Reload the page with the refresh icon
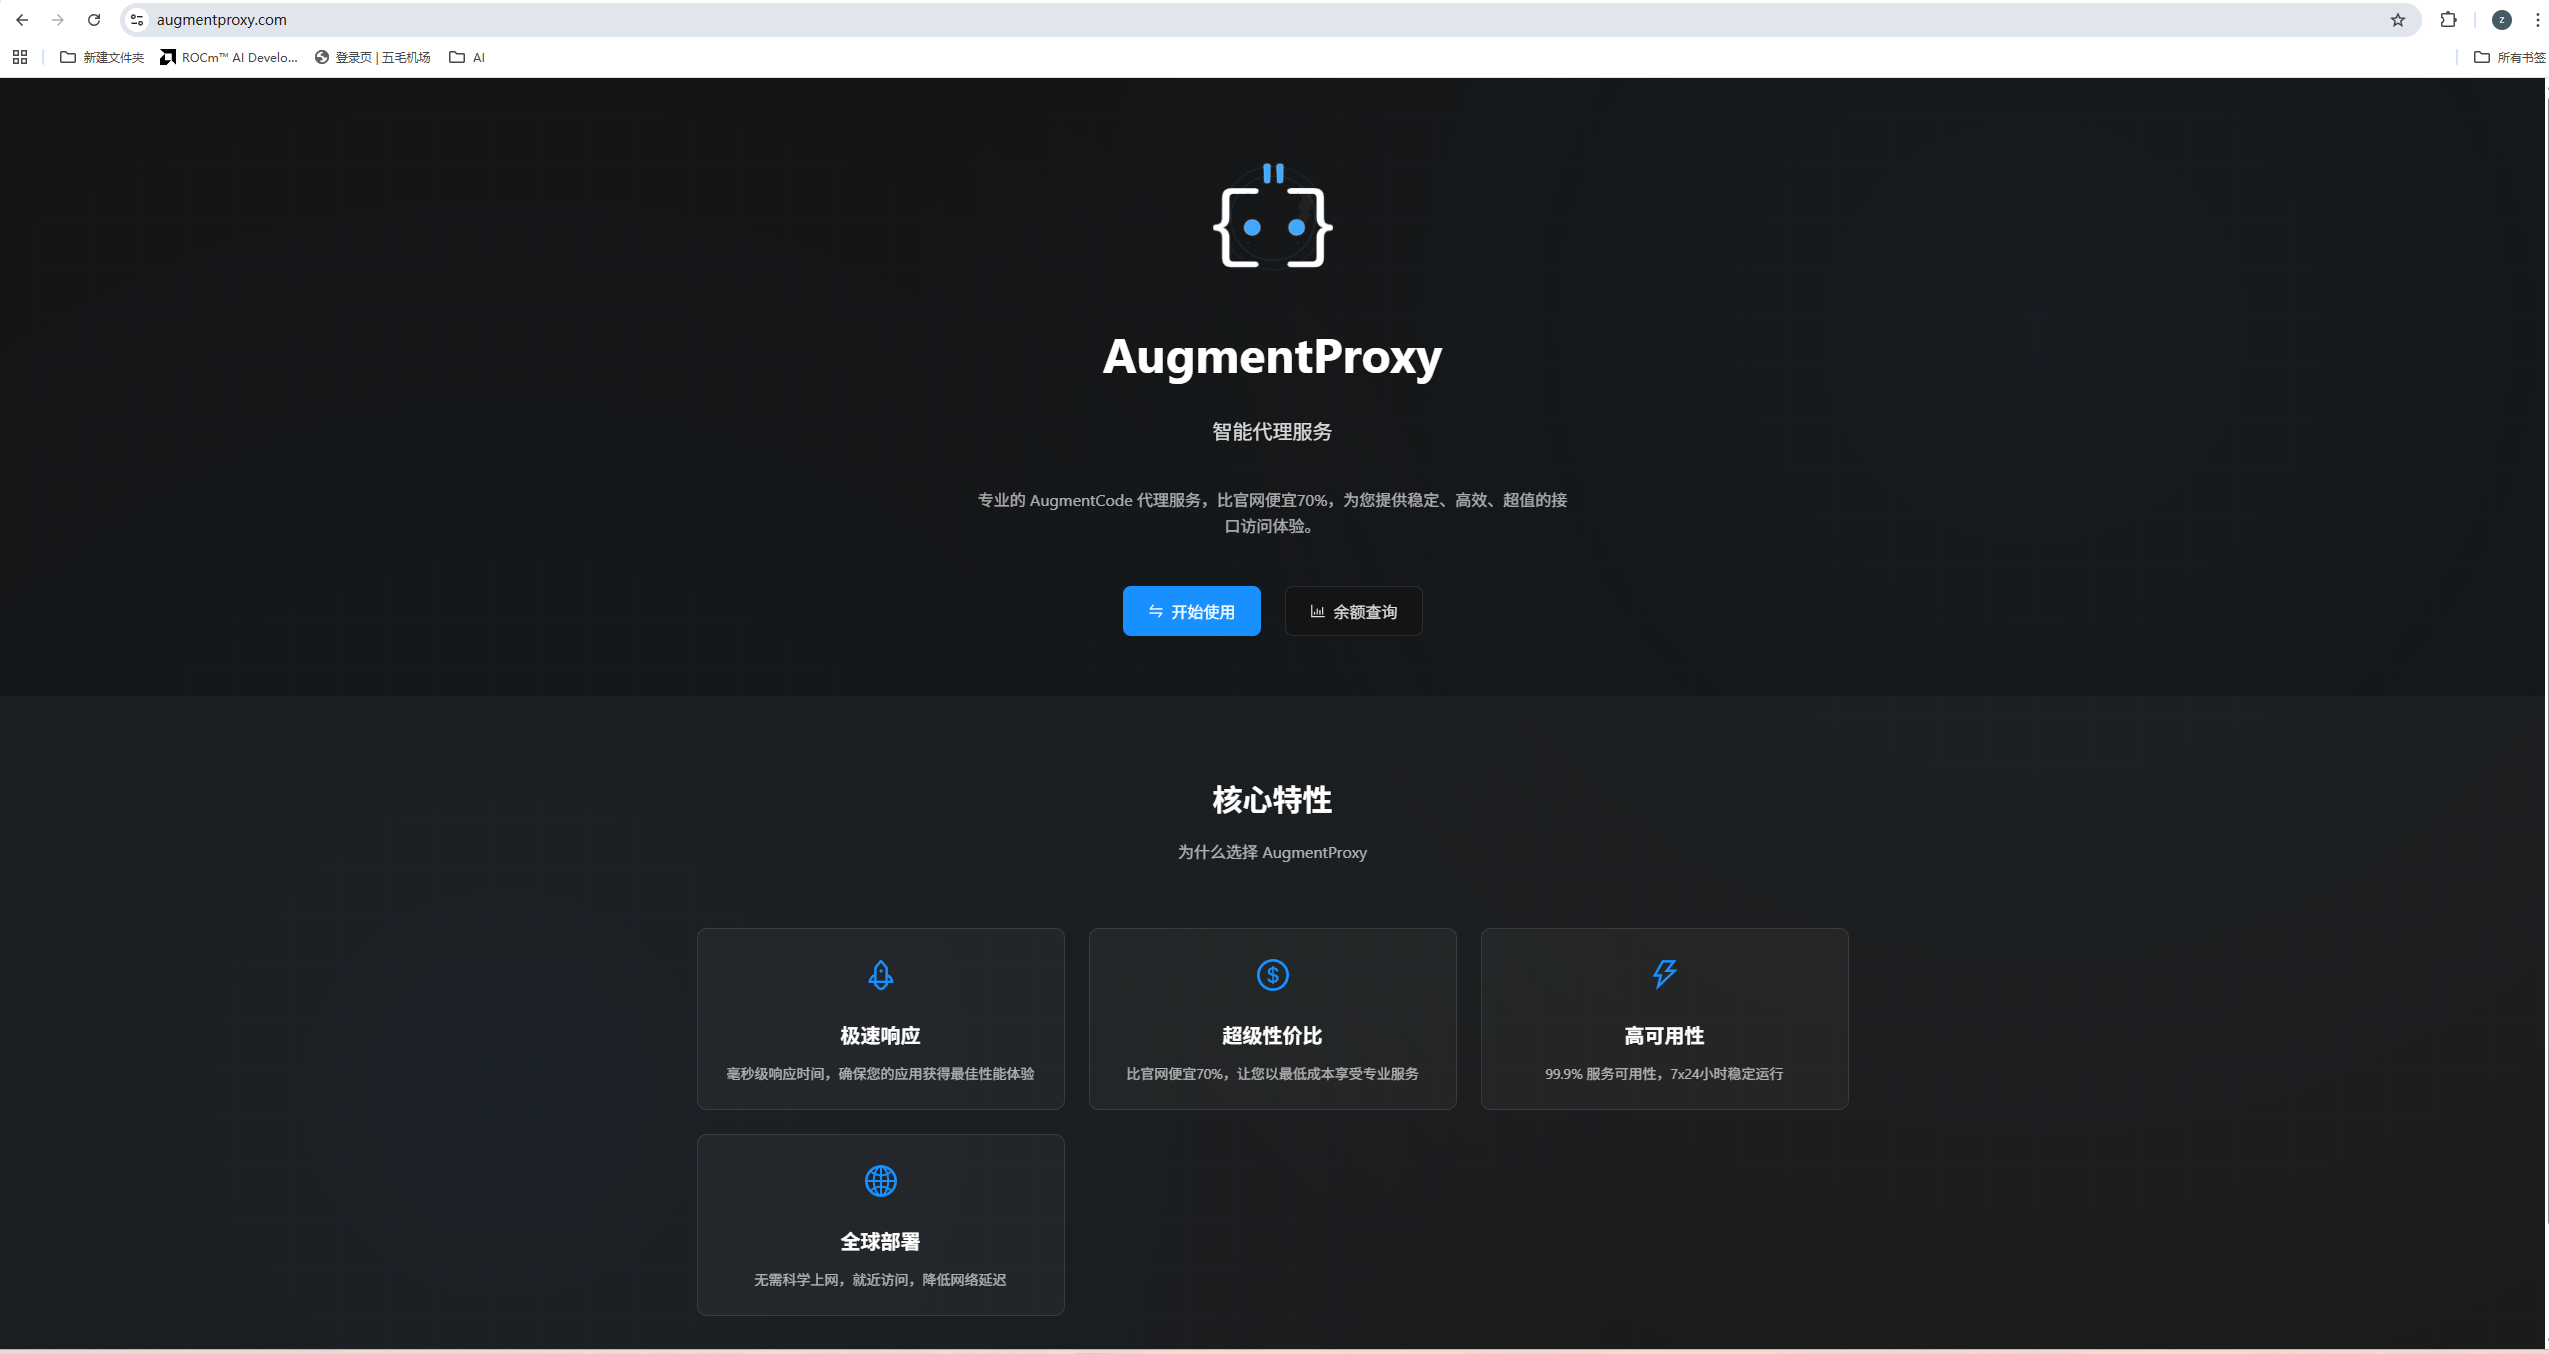This screenshot has width=2549, height=1354. click(x=94, y=20)
